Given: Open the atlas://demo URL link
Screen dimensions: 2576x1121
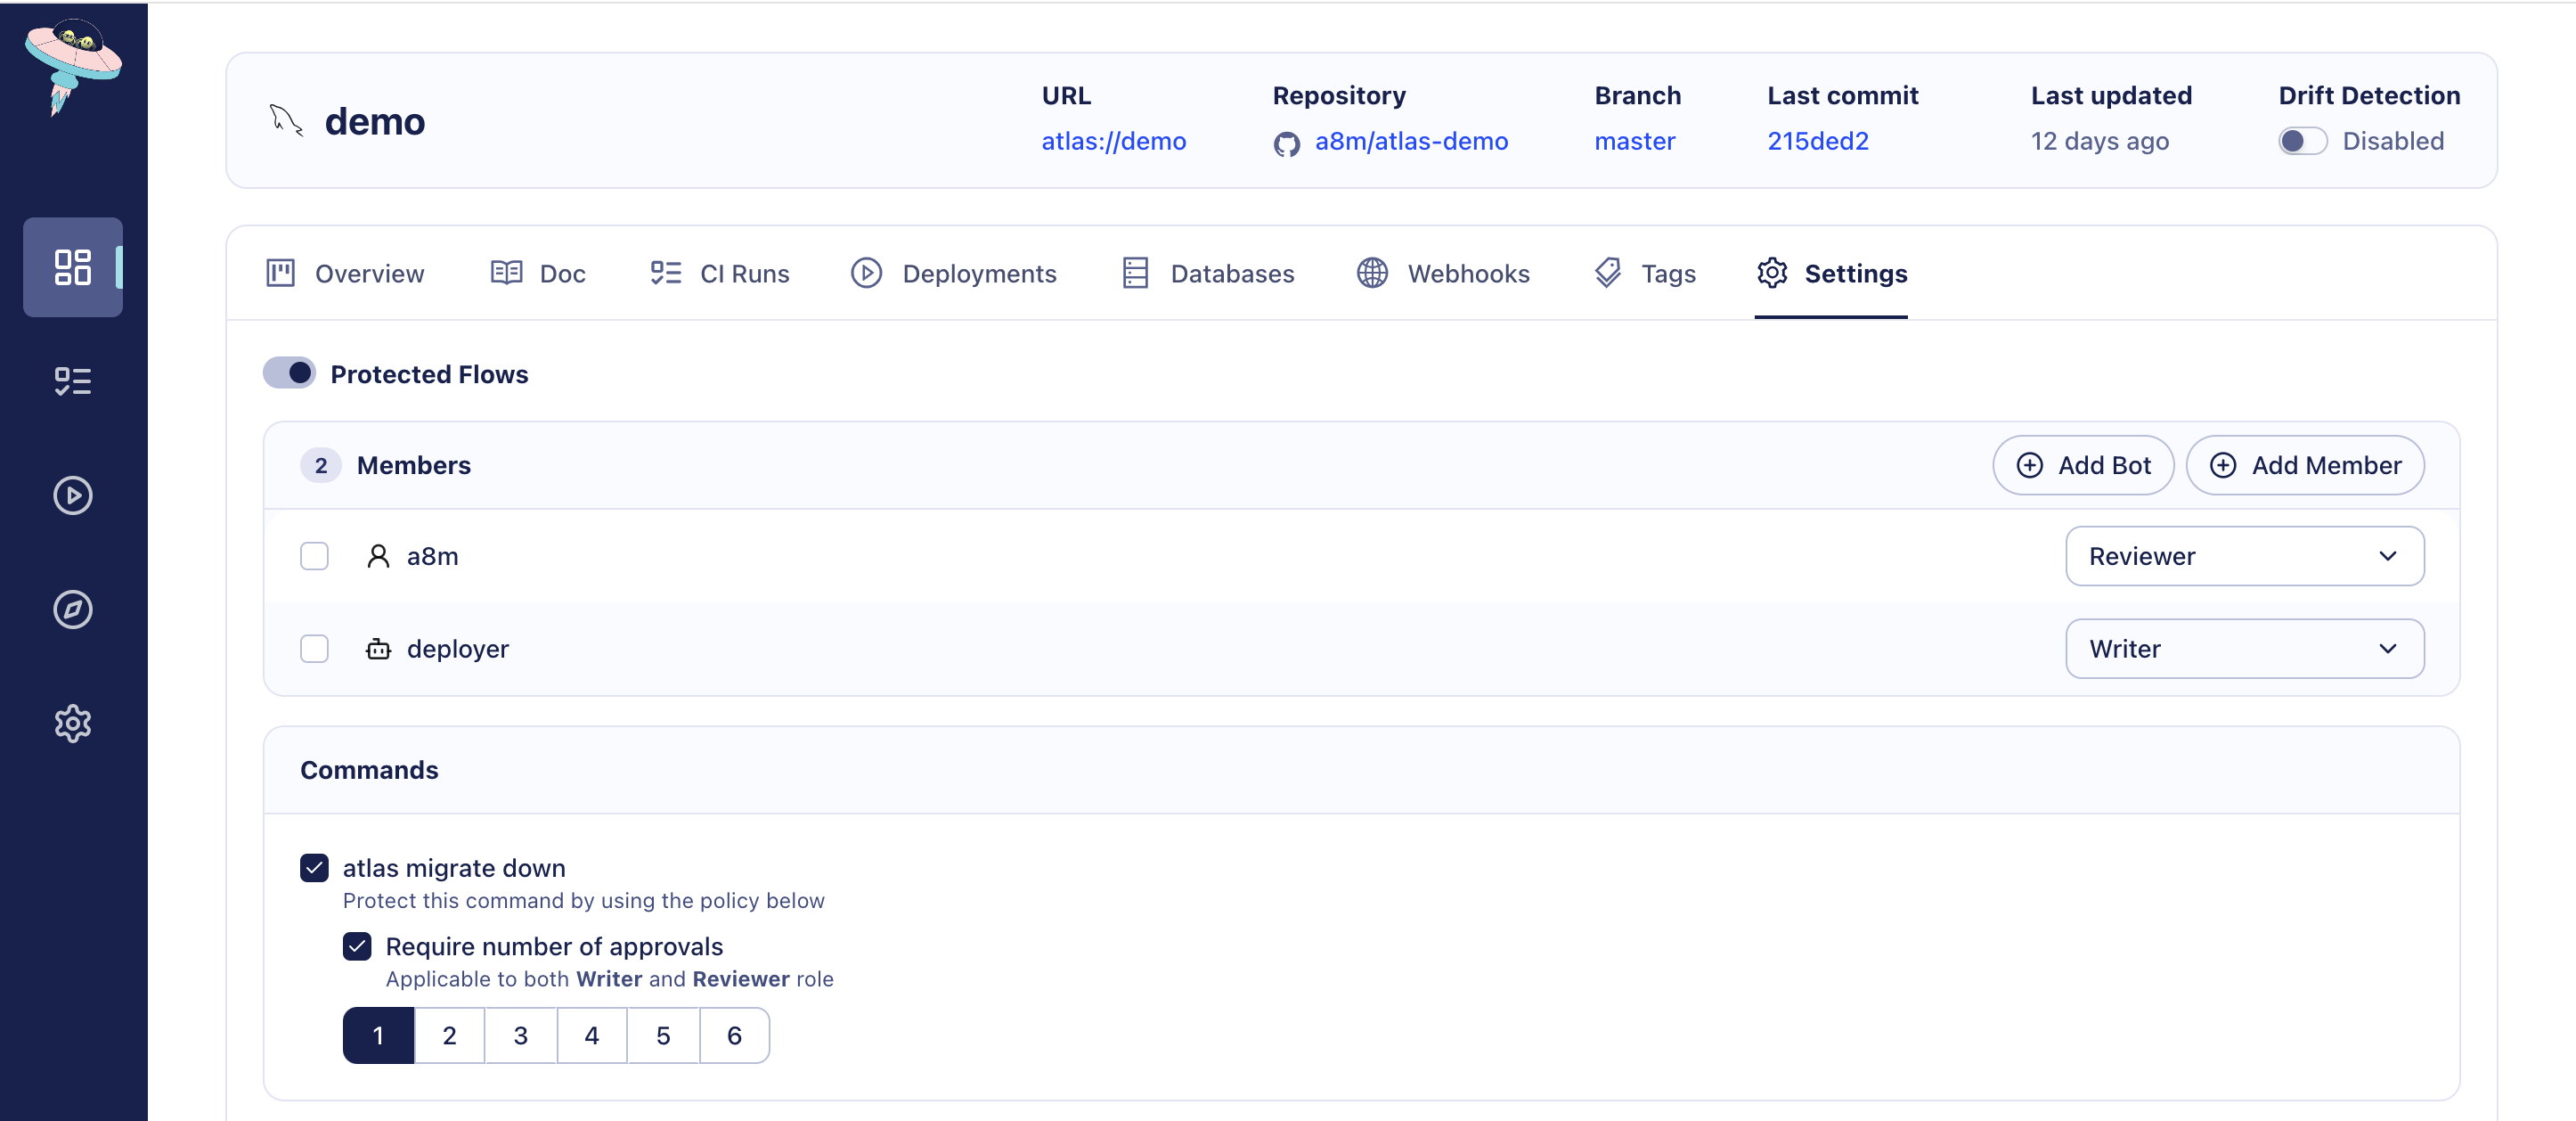Looking at the screenshot, I should (1114, 141).
